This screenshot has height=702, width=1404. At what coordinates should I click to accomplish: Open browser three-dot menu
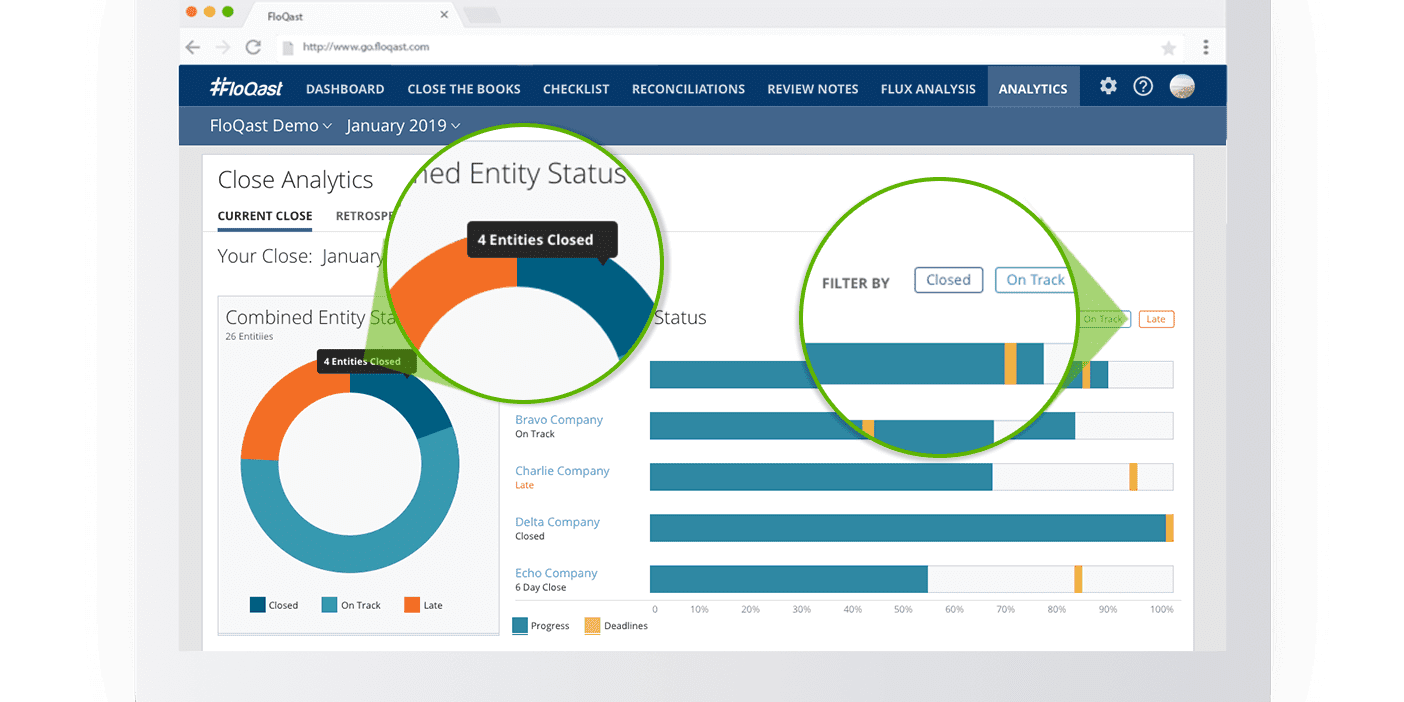pos(1206,47)
